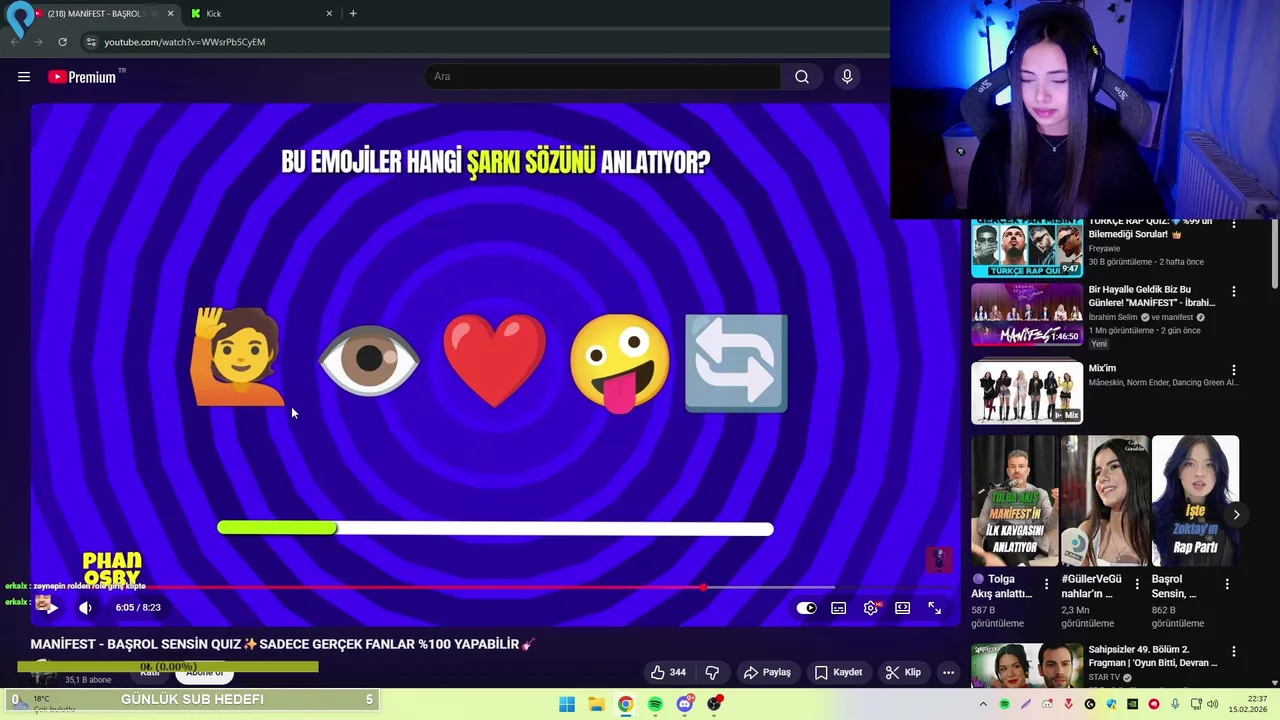This screenshot has width=1280, height=720.
Task: Open options for Türkçe Rap Quiz video
Action: [1233, 224]
